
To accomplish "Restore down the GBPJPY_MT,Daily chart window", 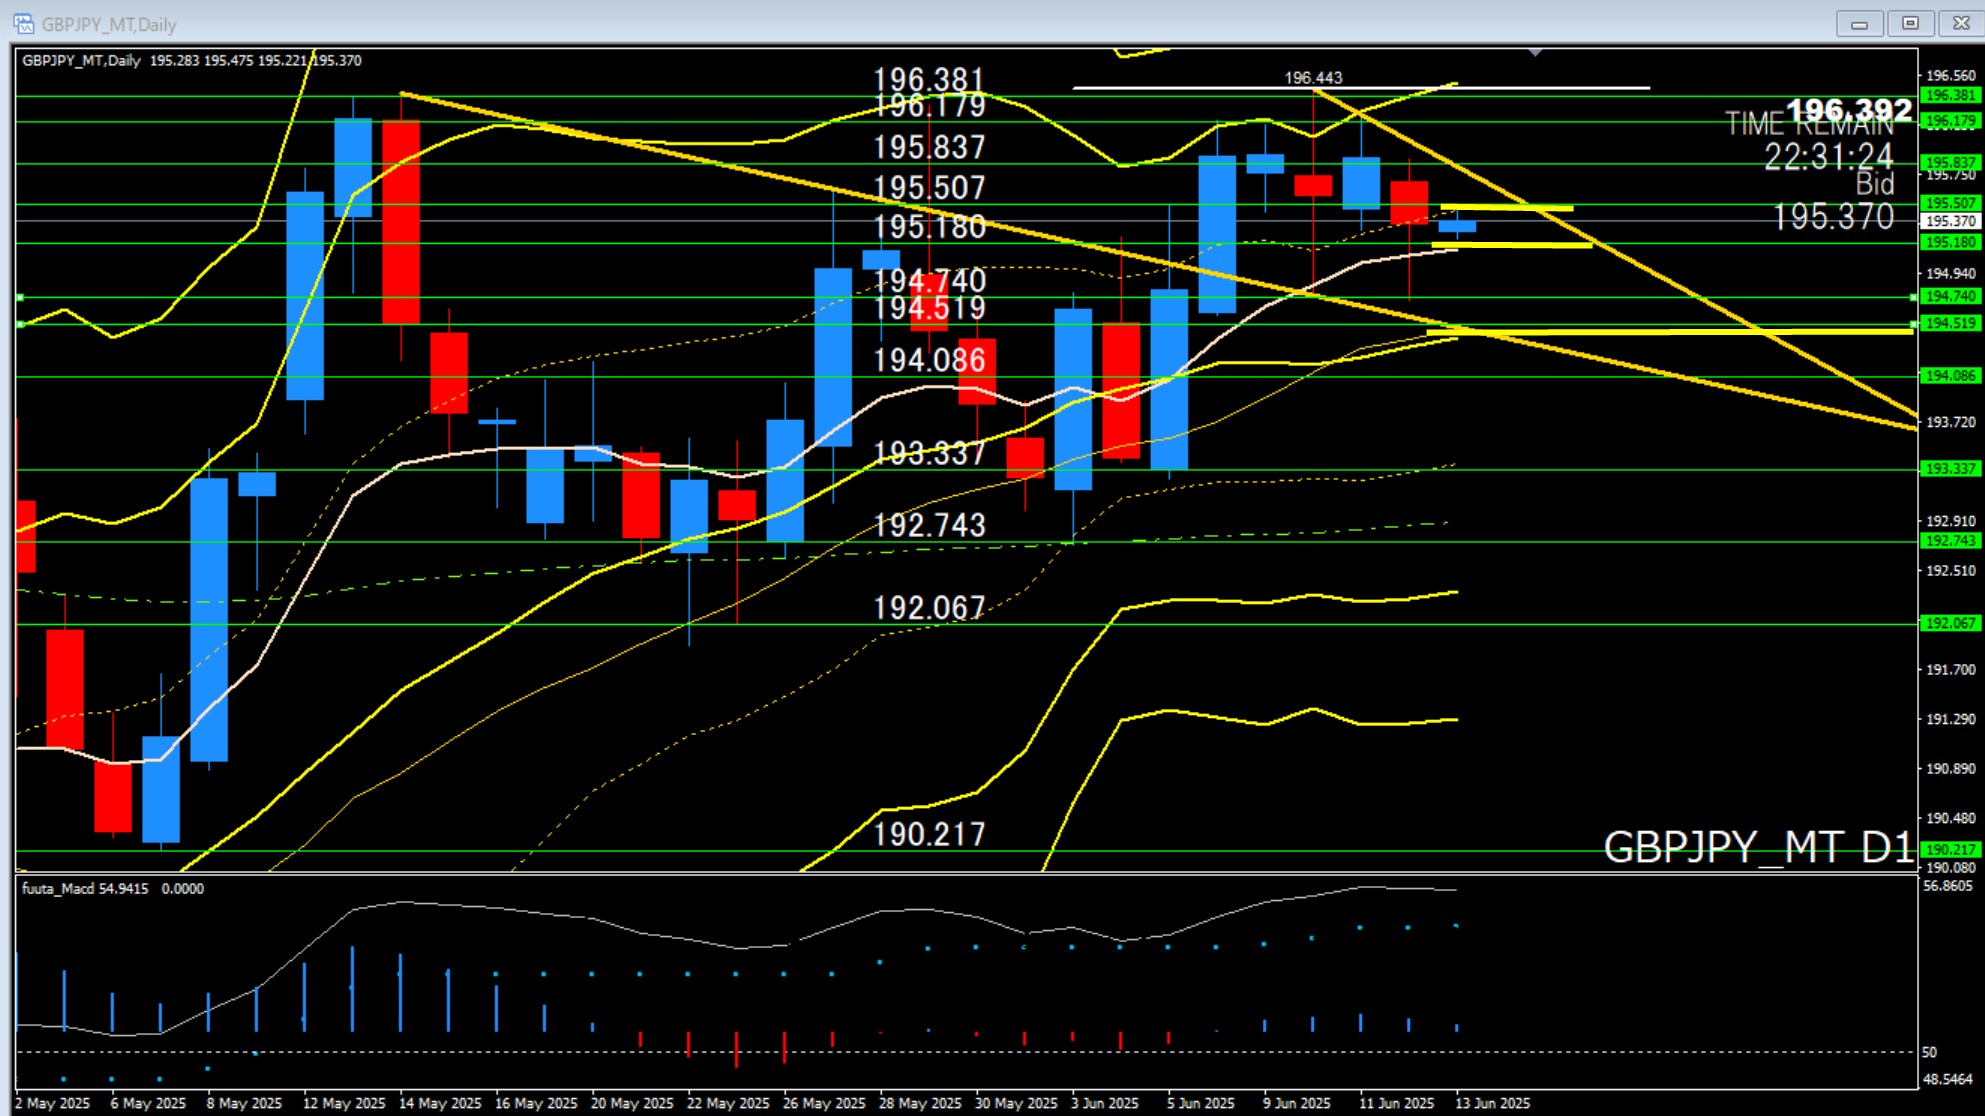I will point(1910,24).
